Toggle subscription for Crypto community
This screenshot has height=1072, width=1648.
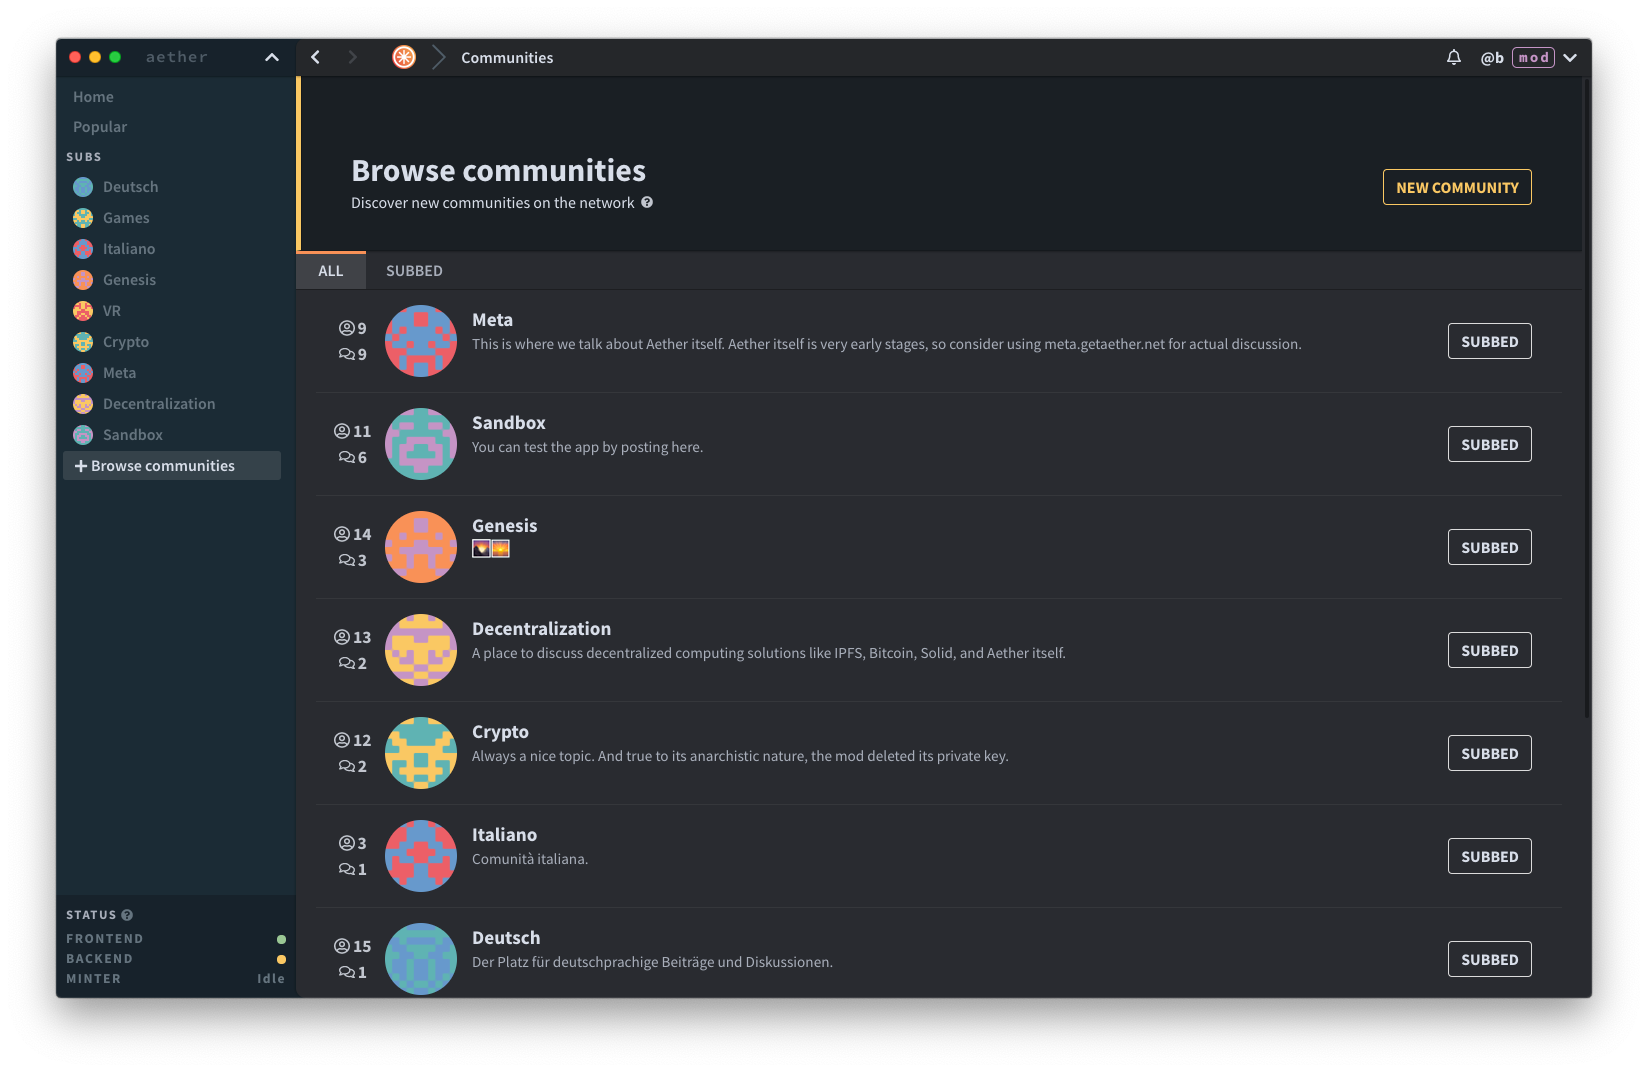coord(1489,753)
